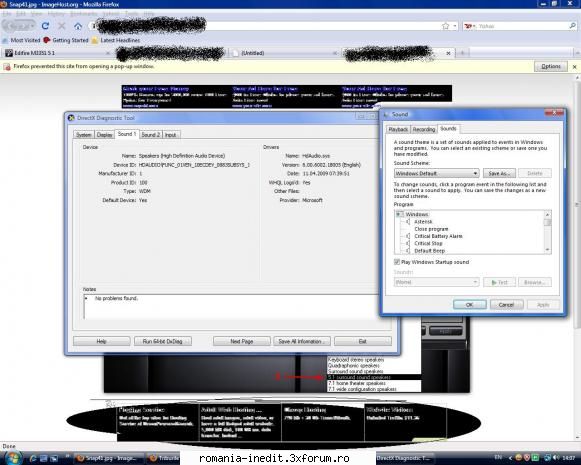
Task: Click Save As button in Sound dialog
Action: pos(499,173)
